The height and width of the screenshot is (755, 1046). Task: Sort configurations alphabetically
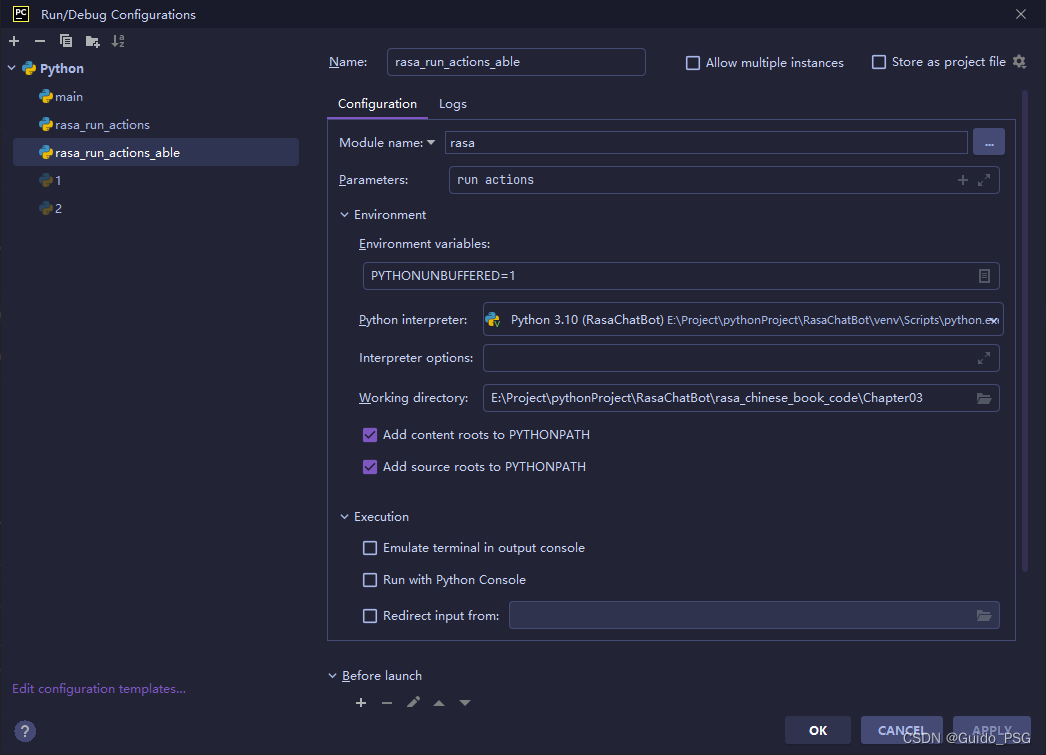[x=118, y=41]
